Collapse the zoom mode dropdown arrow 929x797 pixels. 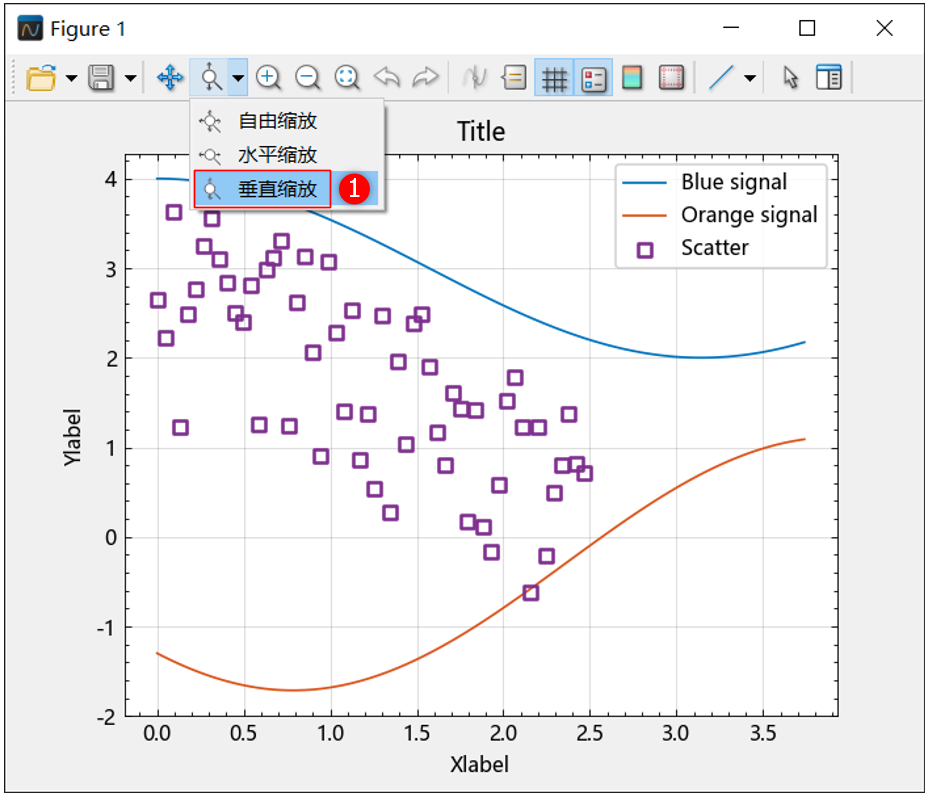coord(237,78)
